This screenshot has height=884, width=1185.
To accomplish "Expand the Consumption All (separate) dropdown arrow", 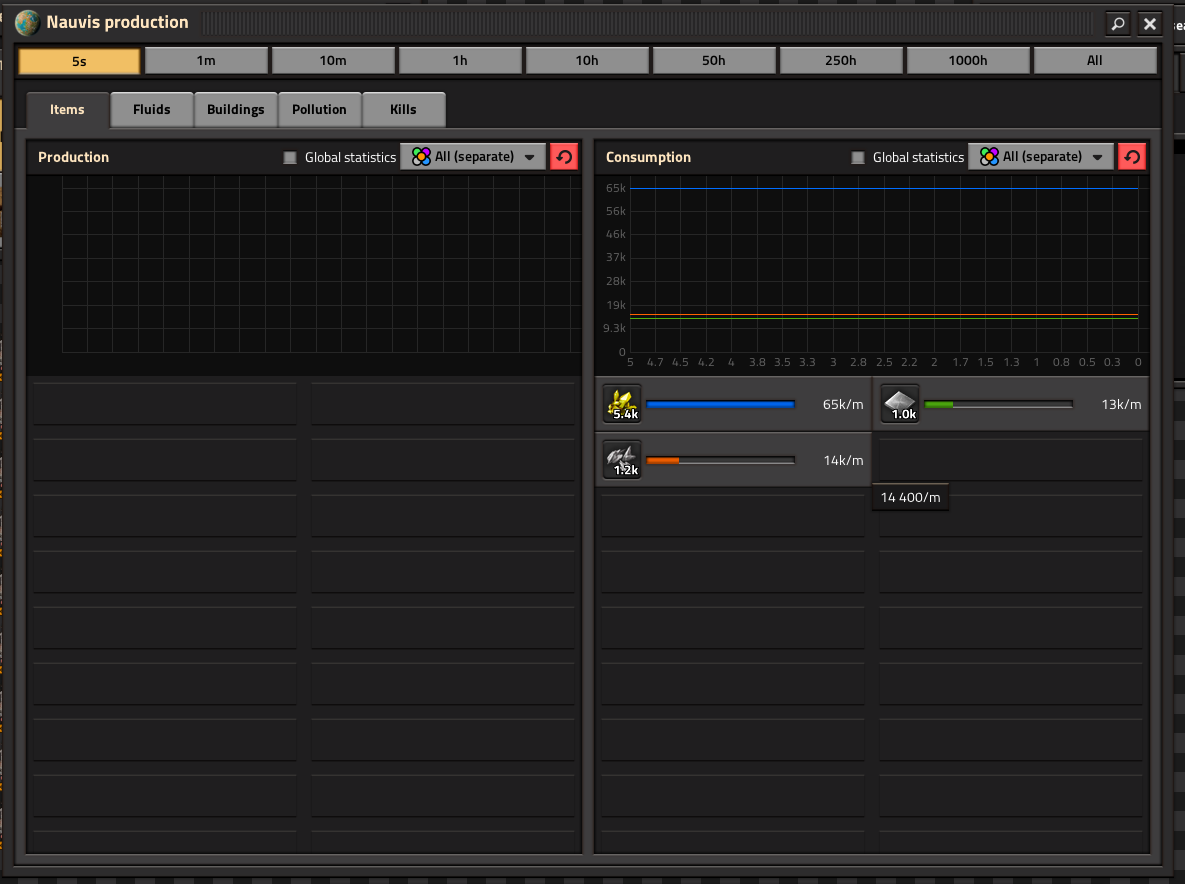I will coord(1097,157).
